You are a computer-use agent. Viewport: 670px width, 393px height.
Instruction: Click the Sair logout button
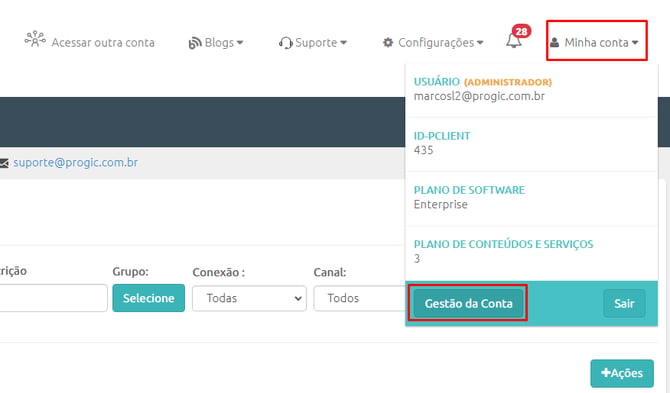[x=624, y=303]
